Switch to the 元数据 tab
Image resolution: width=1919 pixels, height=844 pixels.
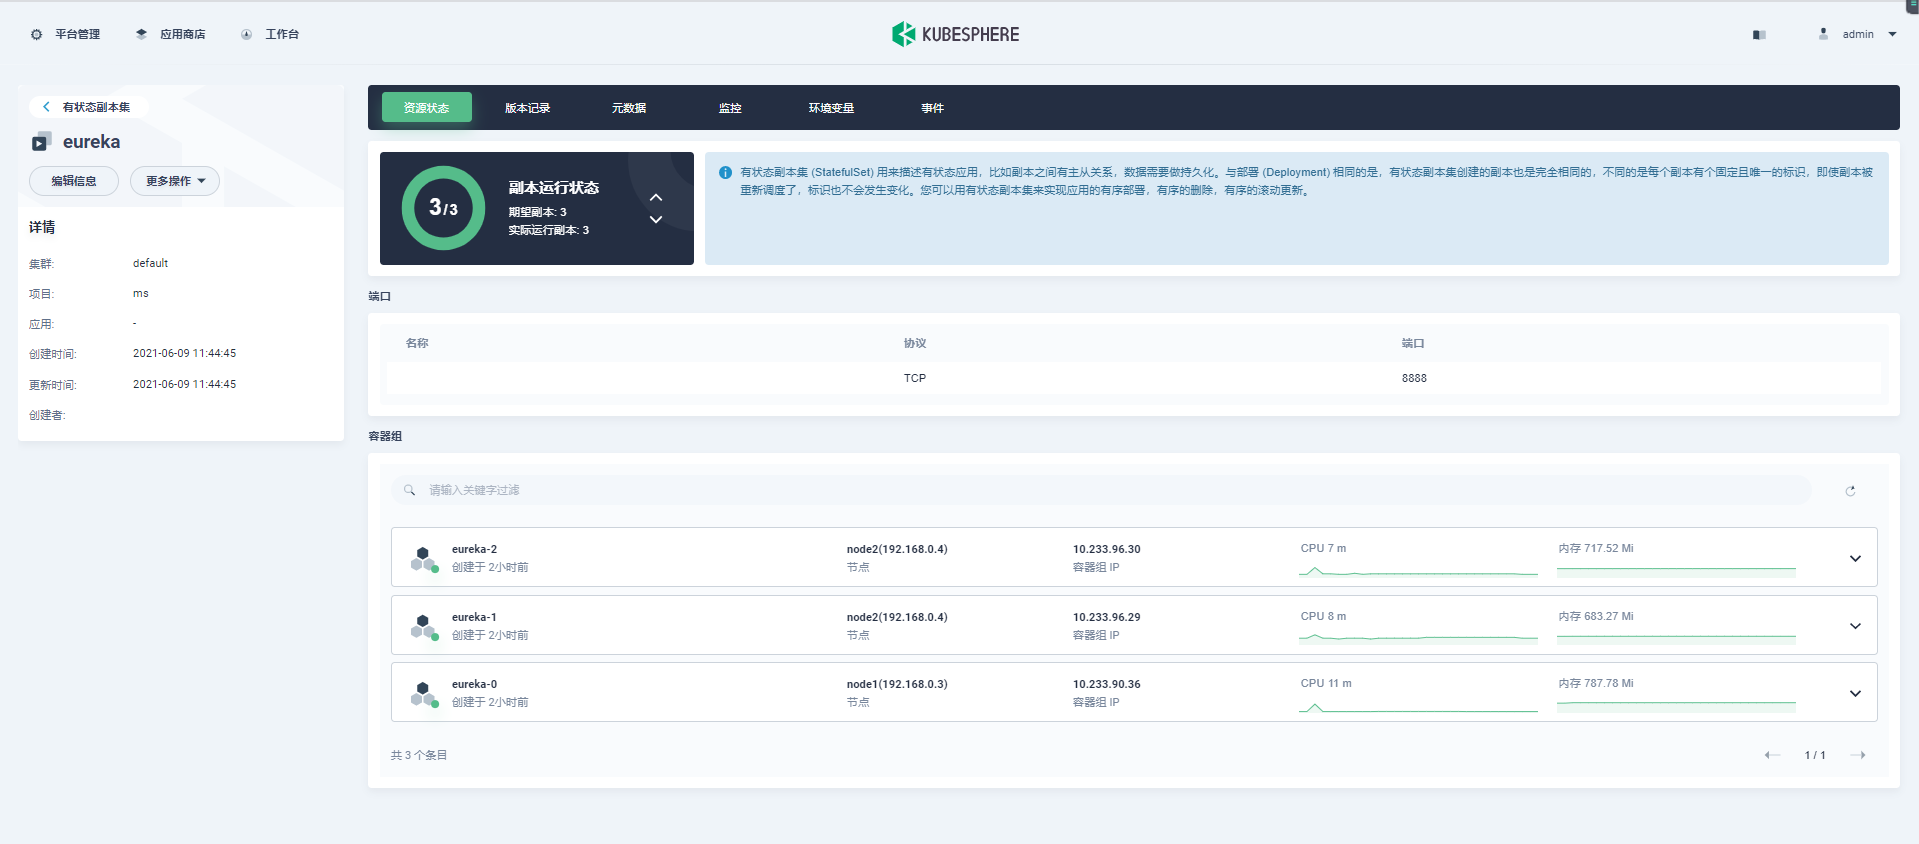coord(629,108)
